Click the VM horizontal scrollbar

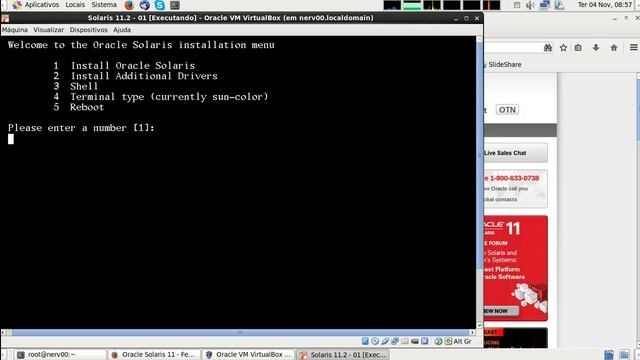coord(240,333)
